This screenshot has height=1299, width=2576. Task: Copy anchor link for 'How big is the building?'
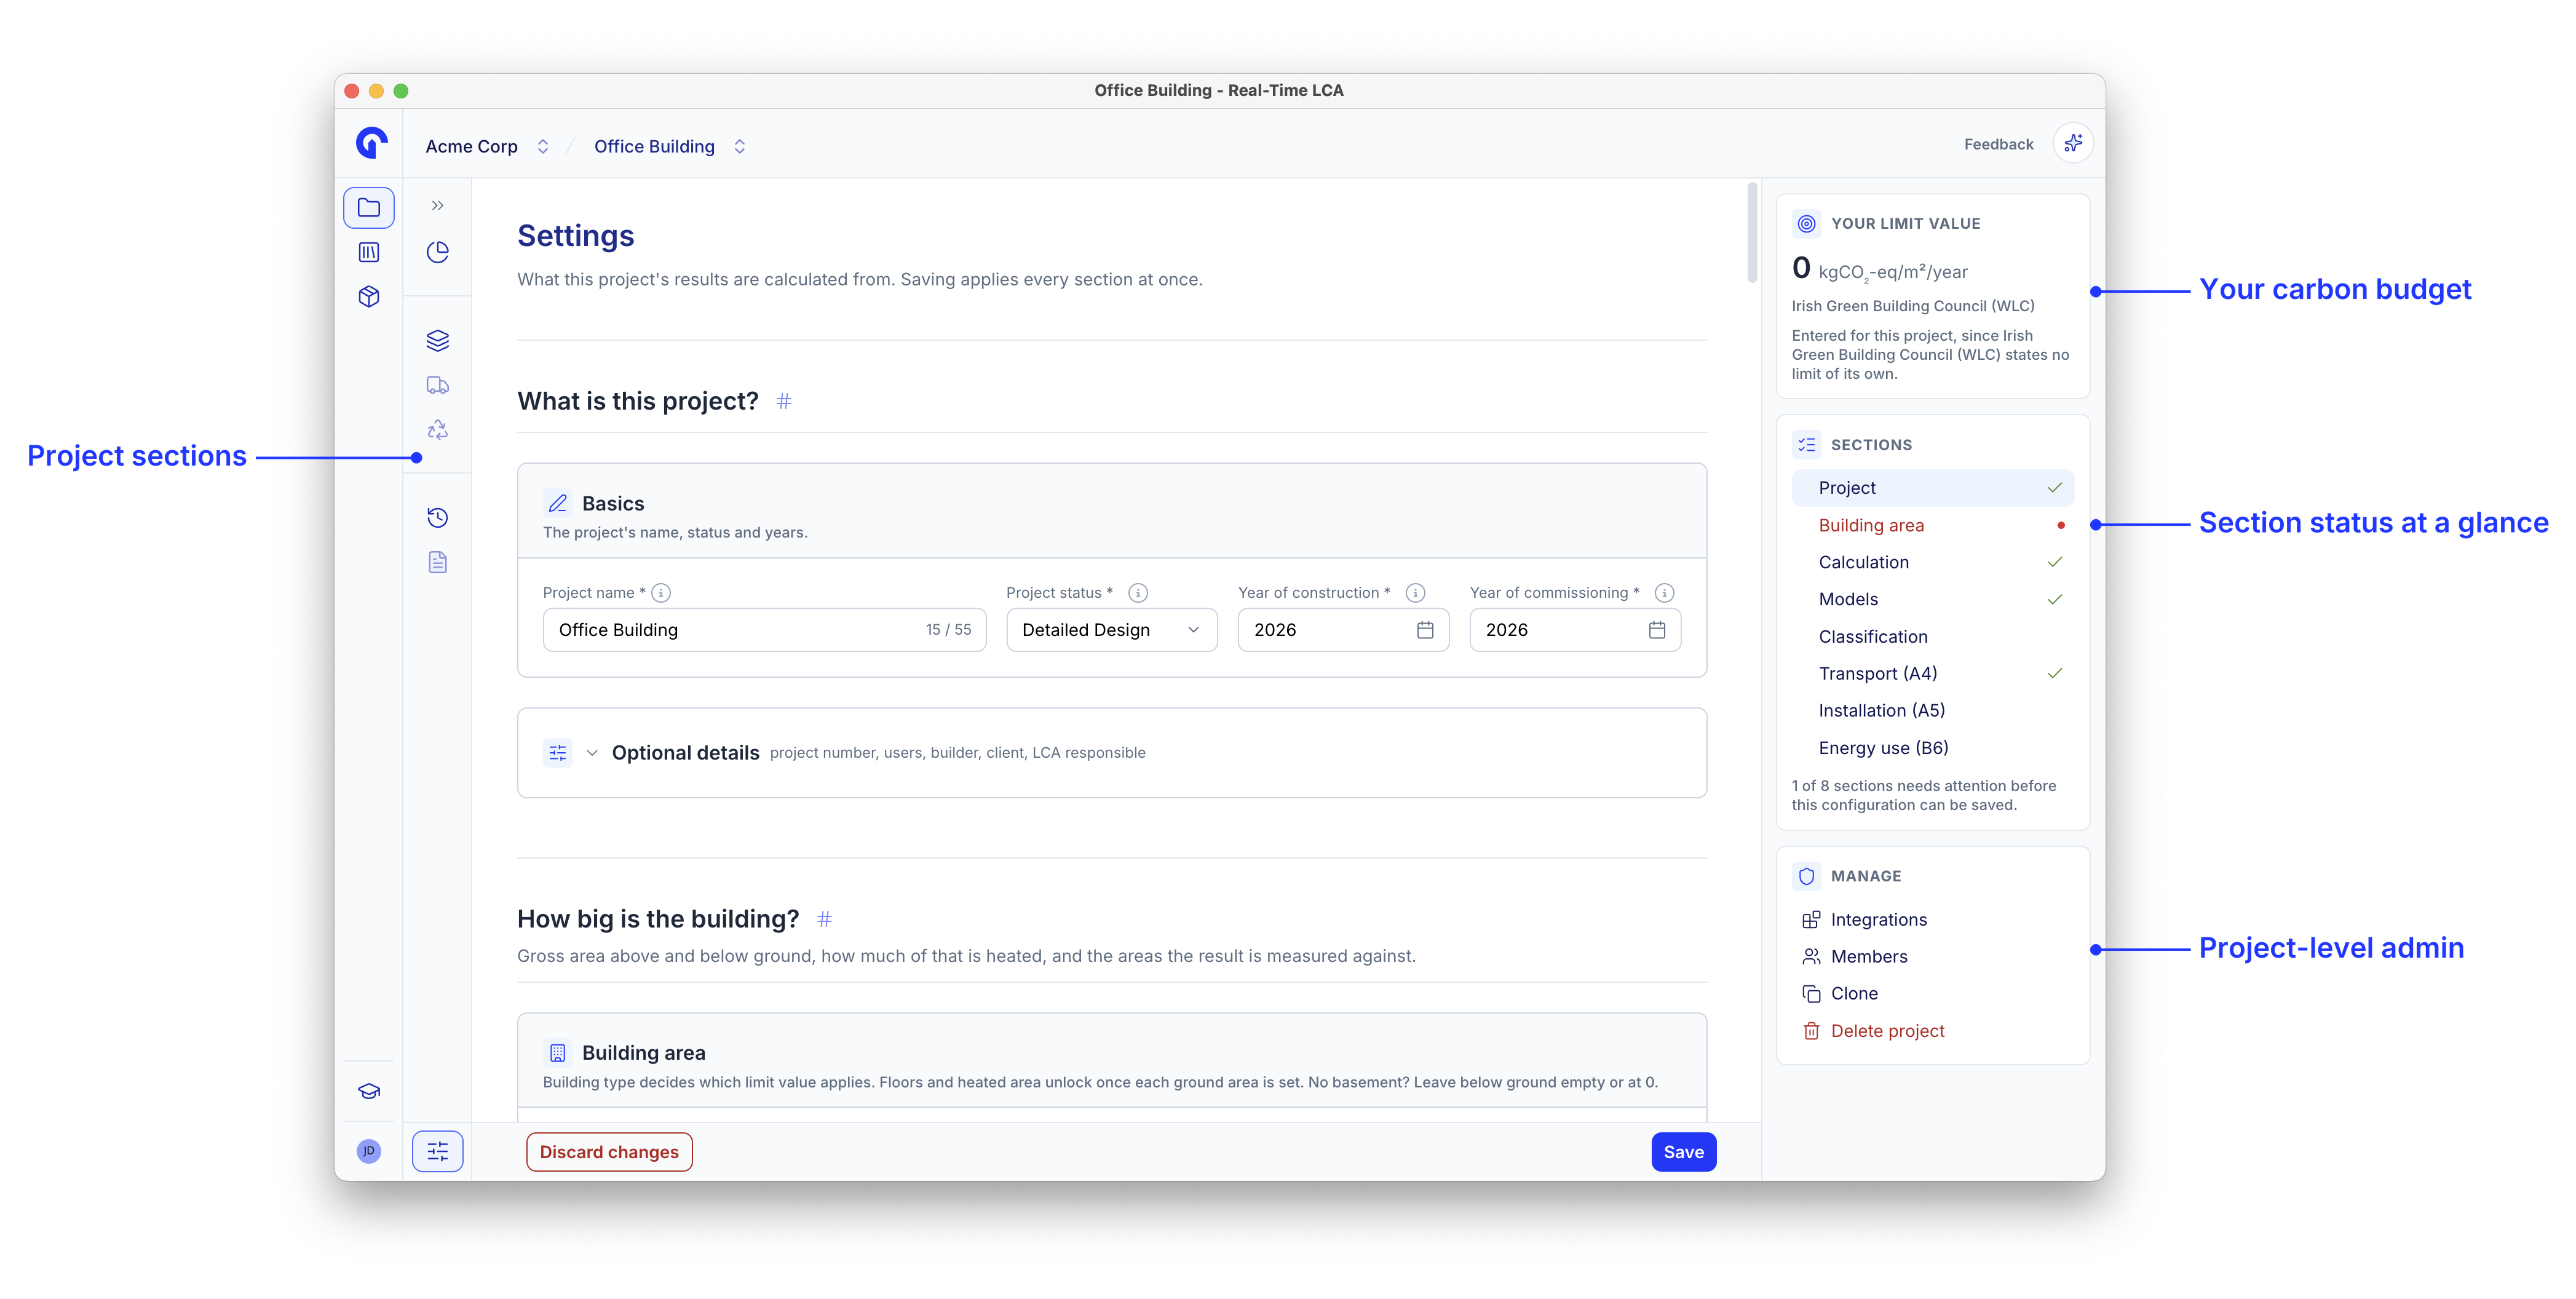click(x=824, y=919)
